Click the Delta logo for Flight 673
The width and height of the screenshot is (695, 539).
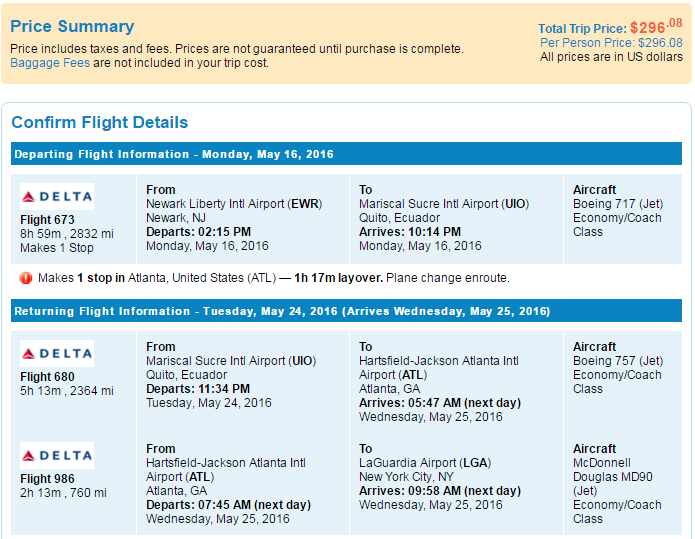point(57,196)
